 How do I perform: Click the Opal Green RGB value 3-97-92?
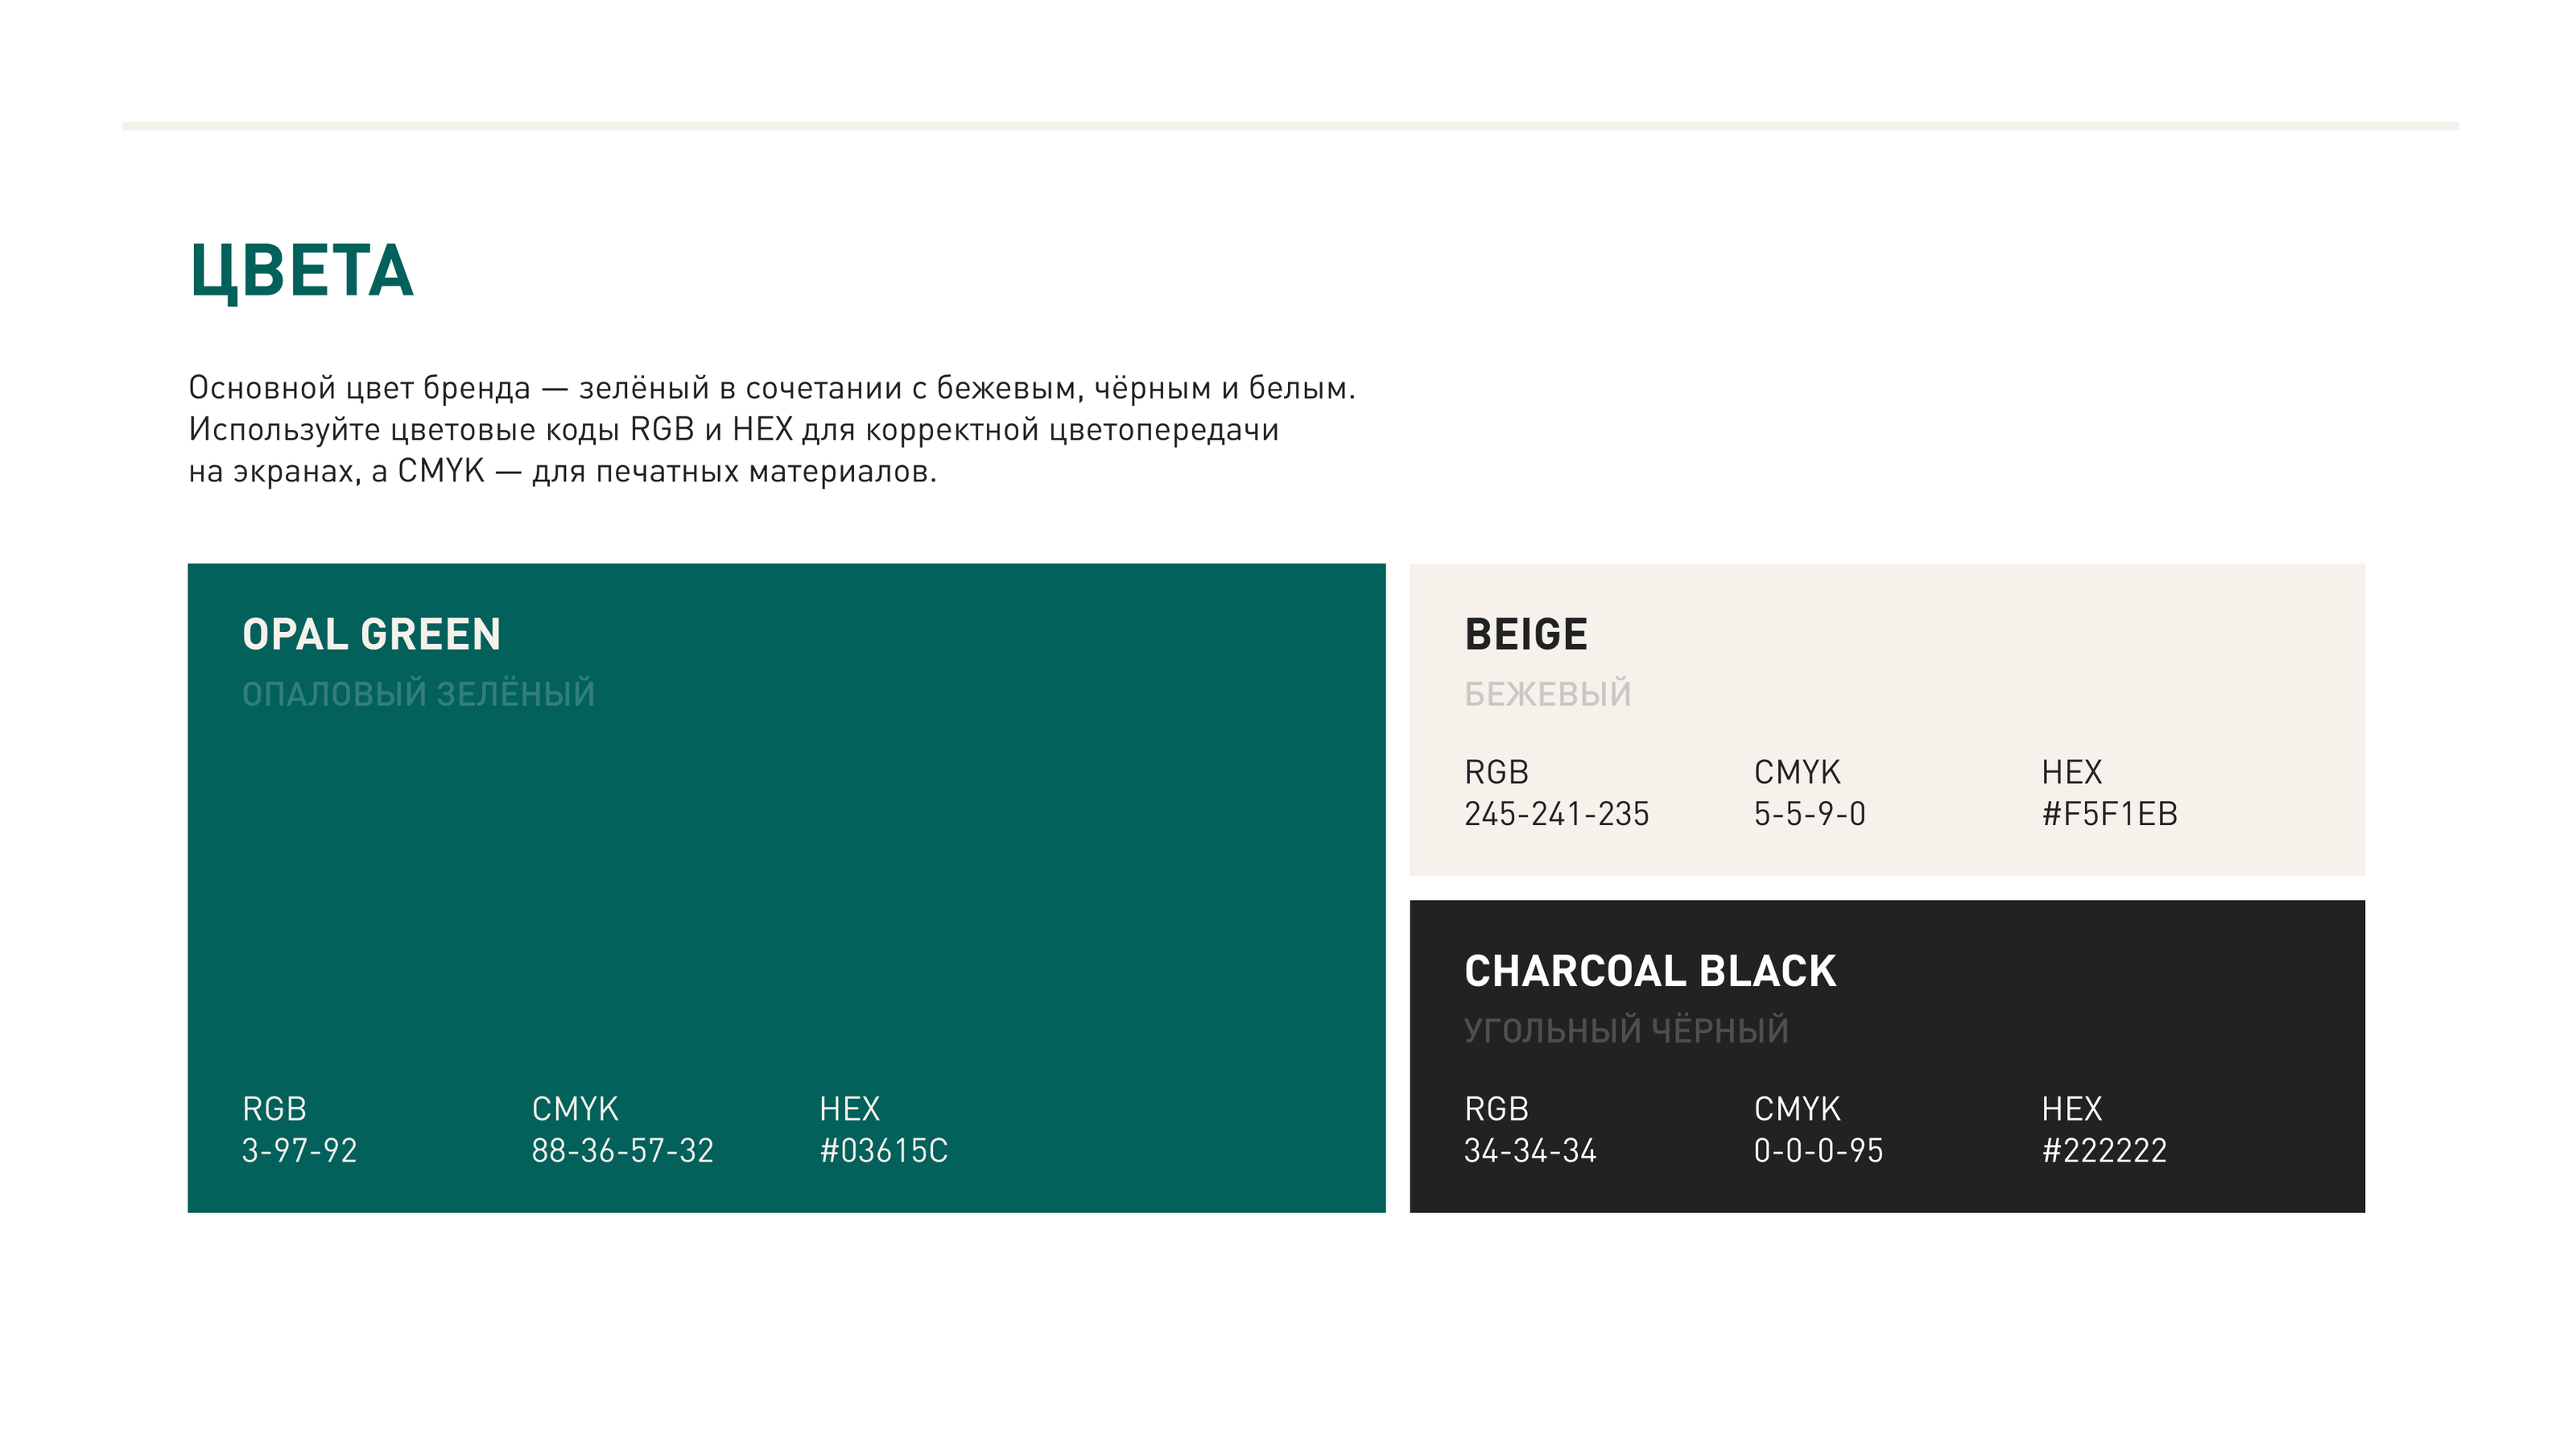point(299,1151)
